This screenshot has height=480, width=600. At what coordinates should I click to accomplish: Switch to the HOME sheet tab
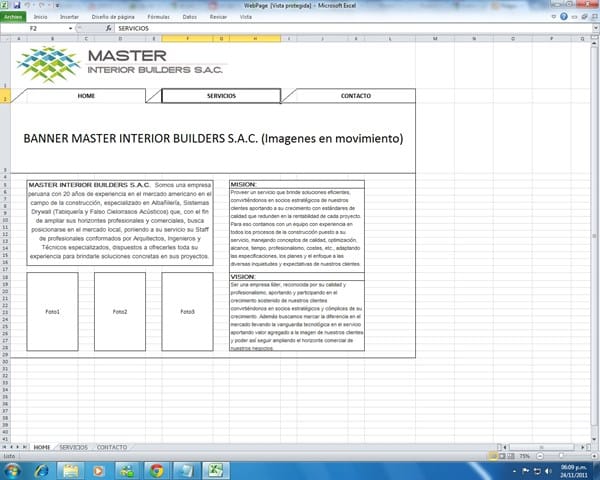click(42, 447)
